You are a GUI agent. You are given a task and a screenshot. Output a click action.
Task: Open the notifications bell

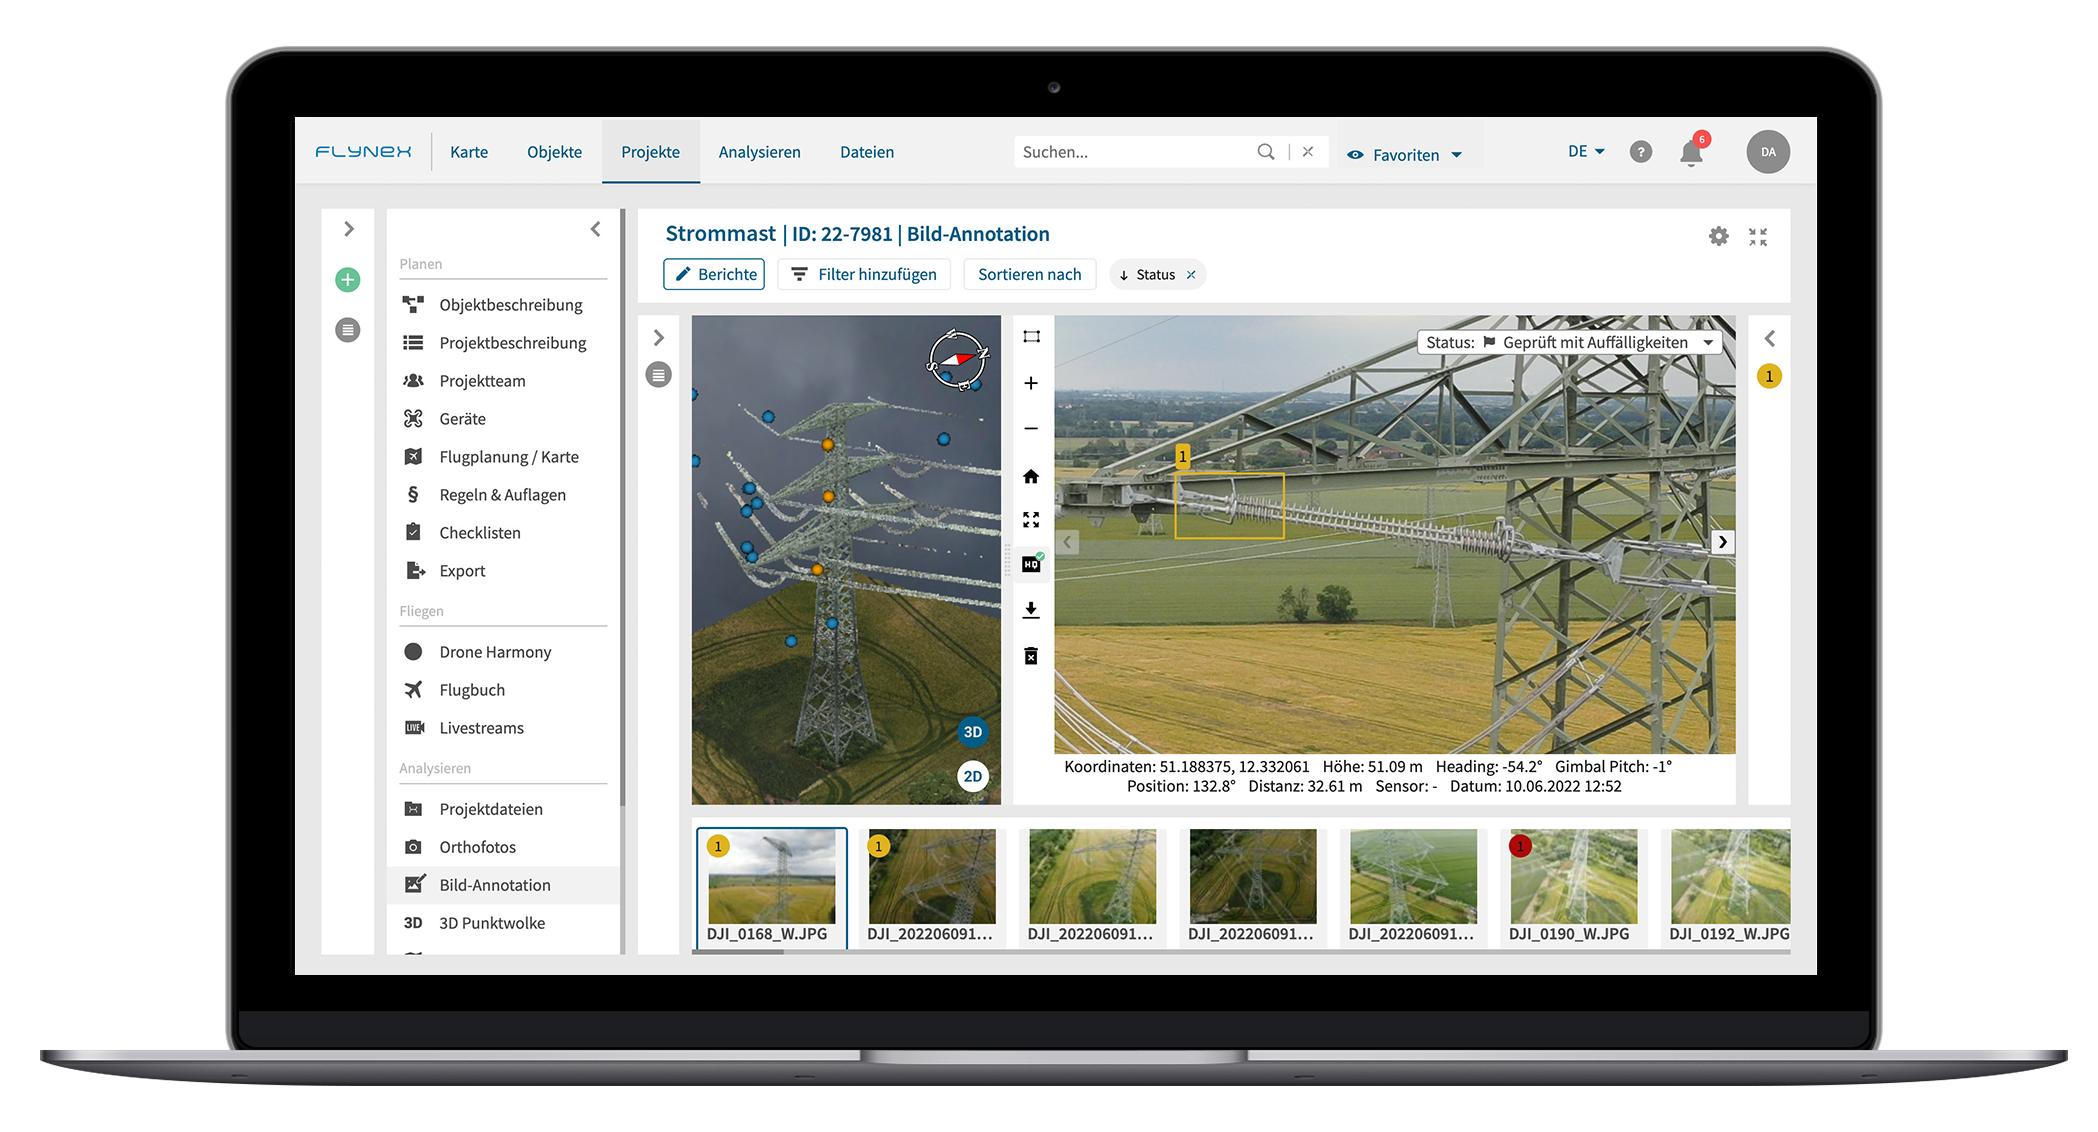tap(1691, 153)
